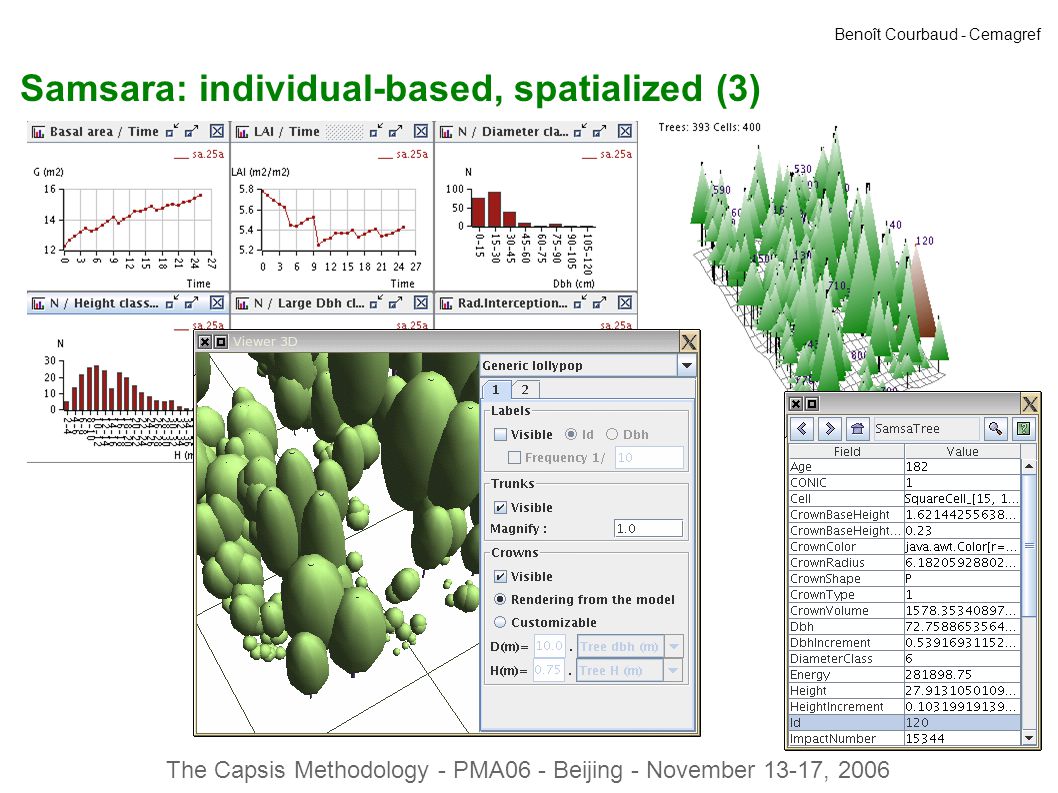Screen dimensions: 1058x793
Task: Switch to tab 1 in Viewer 3D
Action: click(496, 389)
